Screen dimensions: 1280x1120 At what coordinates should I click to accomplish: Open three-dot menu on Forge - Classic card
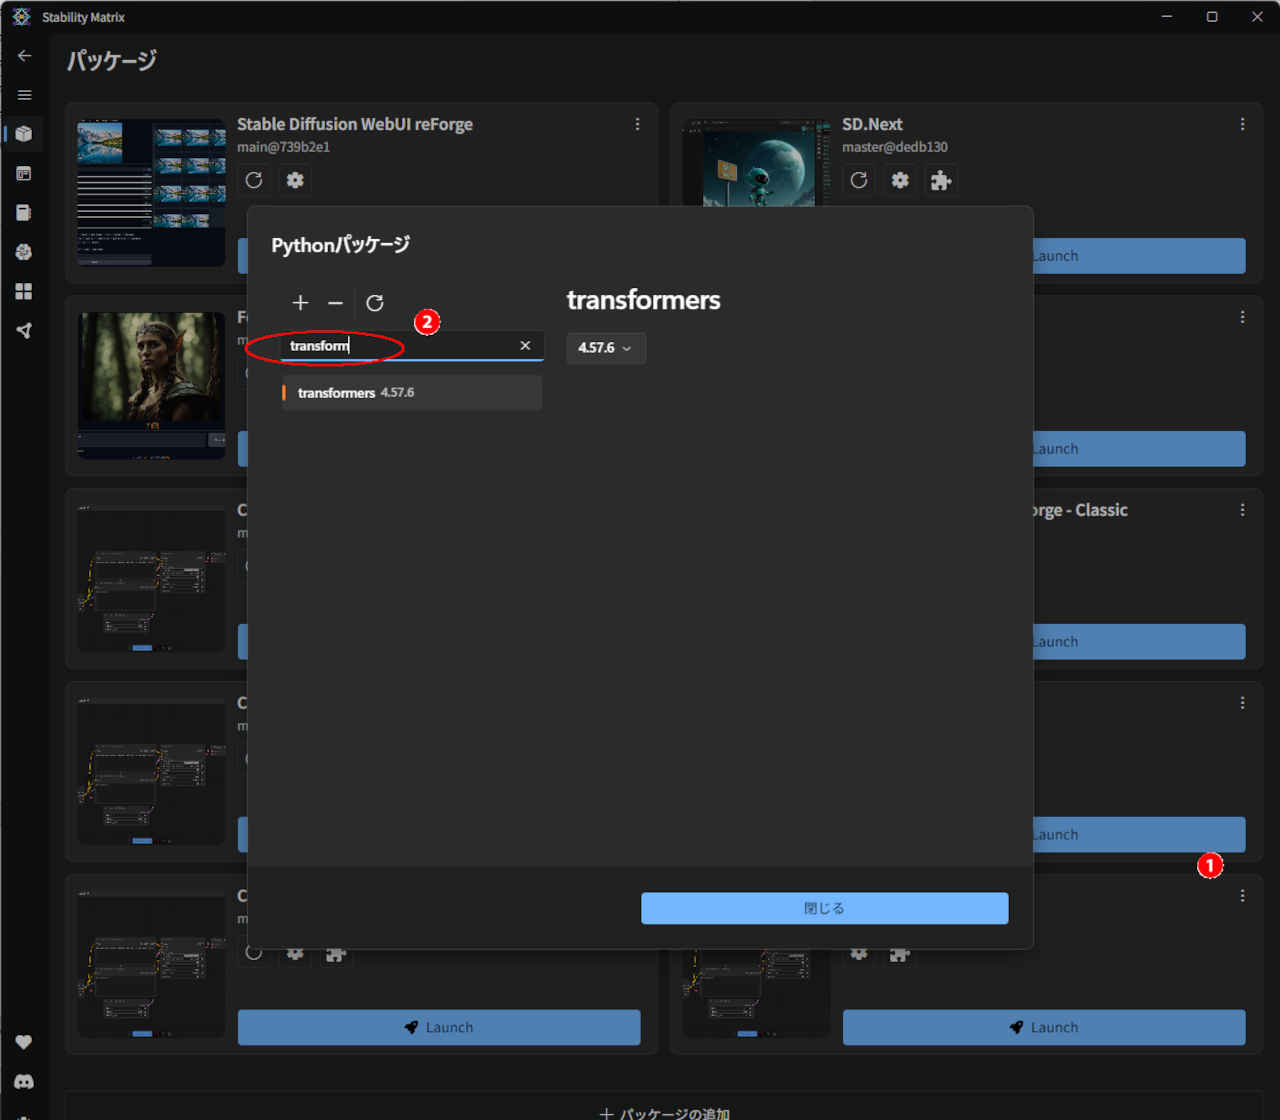tap(1242, 510)
